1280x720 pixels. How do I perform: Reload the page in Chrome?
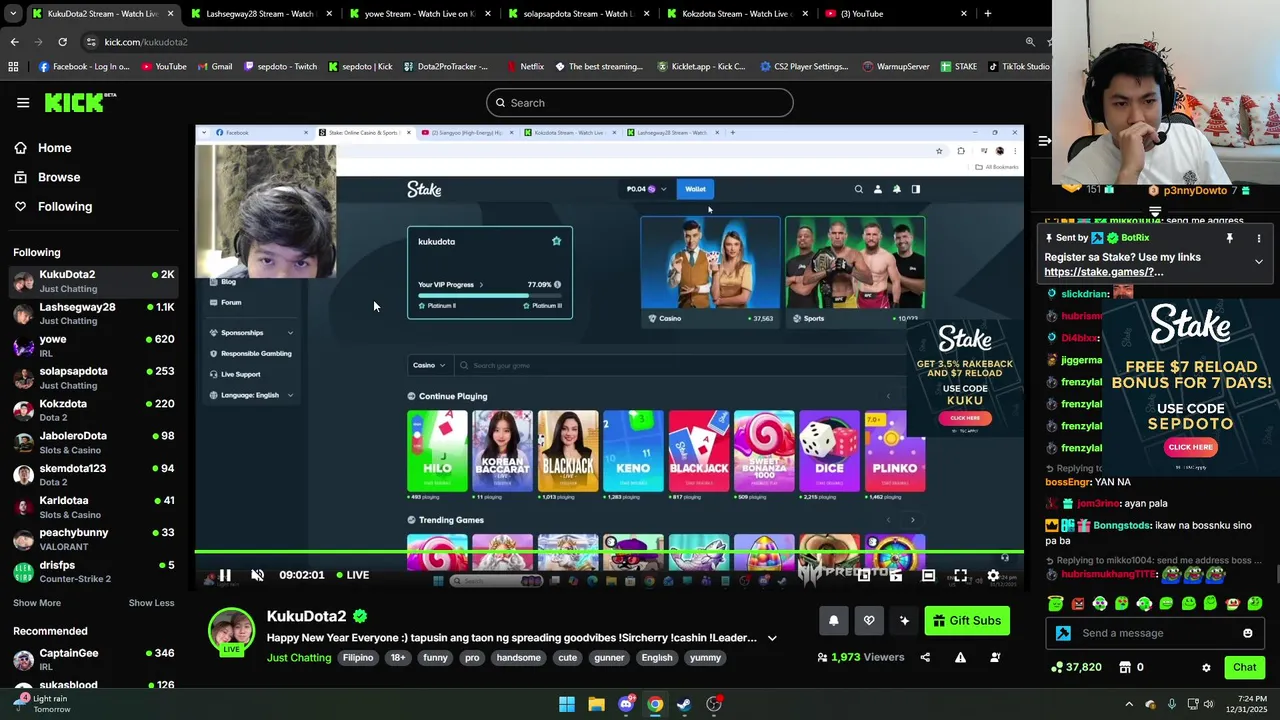(x=62, y=42)
